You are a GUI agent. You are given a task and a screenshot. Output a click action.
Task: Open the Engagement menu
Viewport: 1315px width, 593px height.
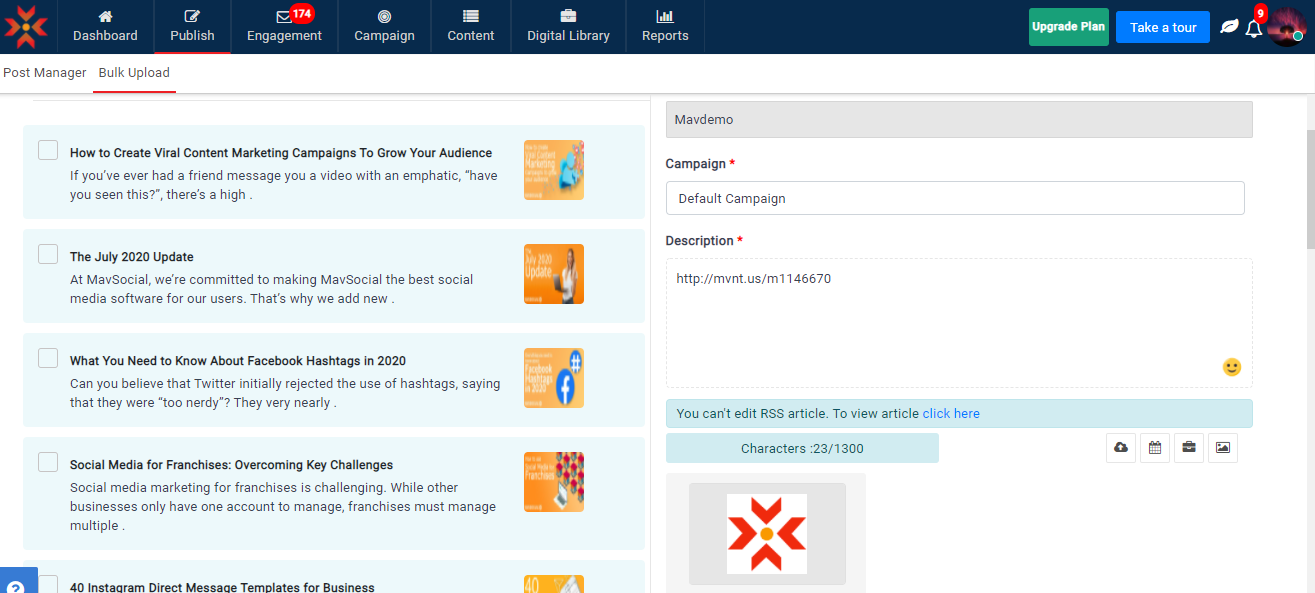[284, 27]
